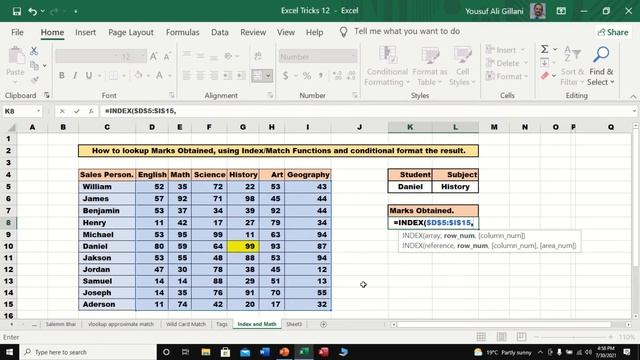640x360 pixels.
Task: Click the Save icon in title bar
Action: [x=17, y=11]
